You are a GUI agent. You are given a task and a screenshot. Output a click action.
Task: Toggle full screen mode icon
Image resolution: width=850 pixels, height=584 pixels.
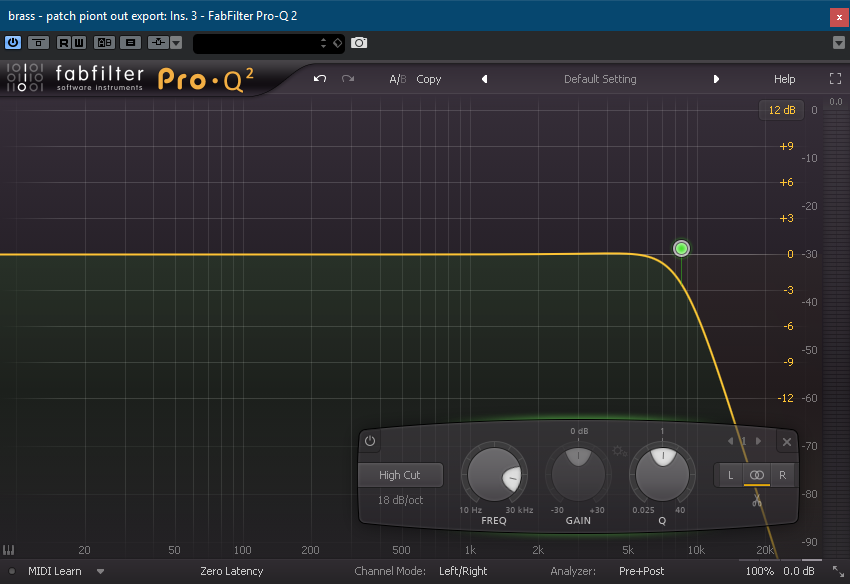(x=835, y=79)
